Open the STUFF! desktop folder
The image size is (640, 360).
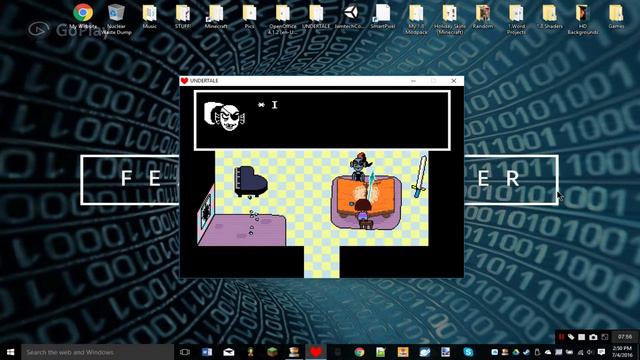tap(183, 16)
